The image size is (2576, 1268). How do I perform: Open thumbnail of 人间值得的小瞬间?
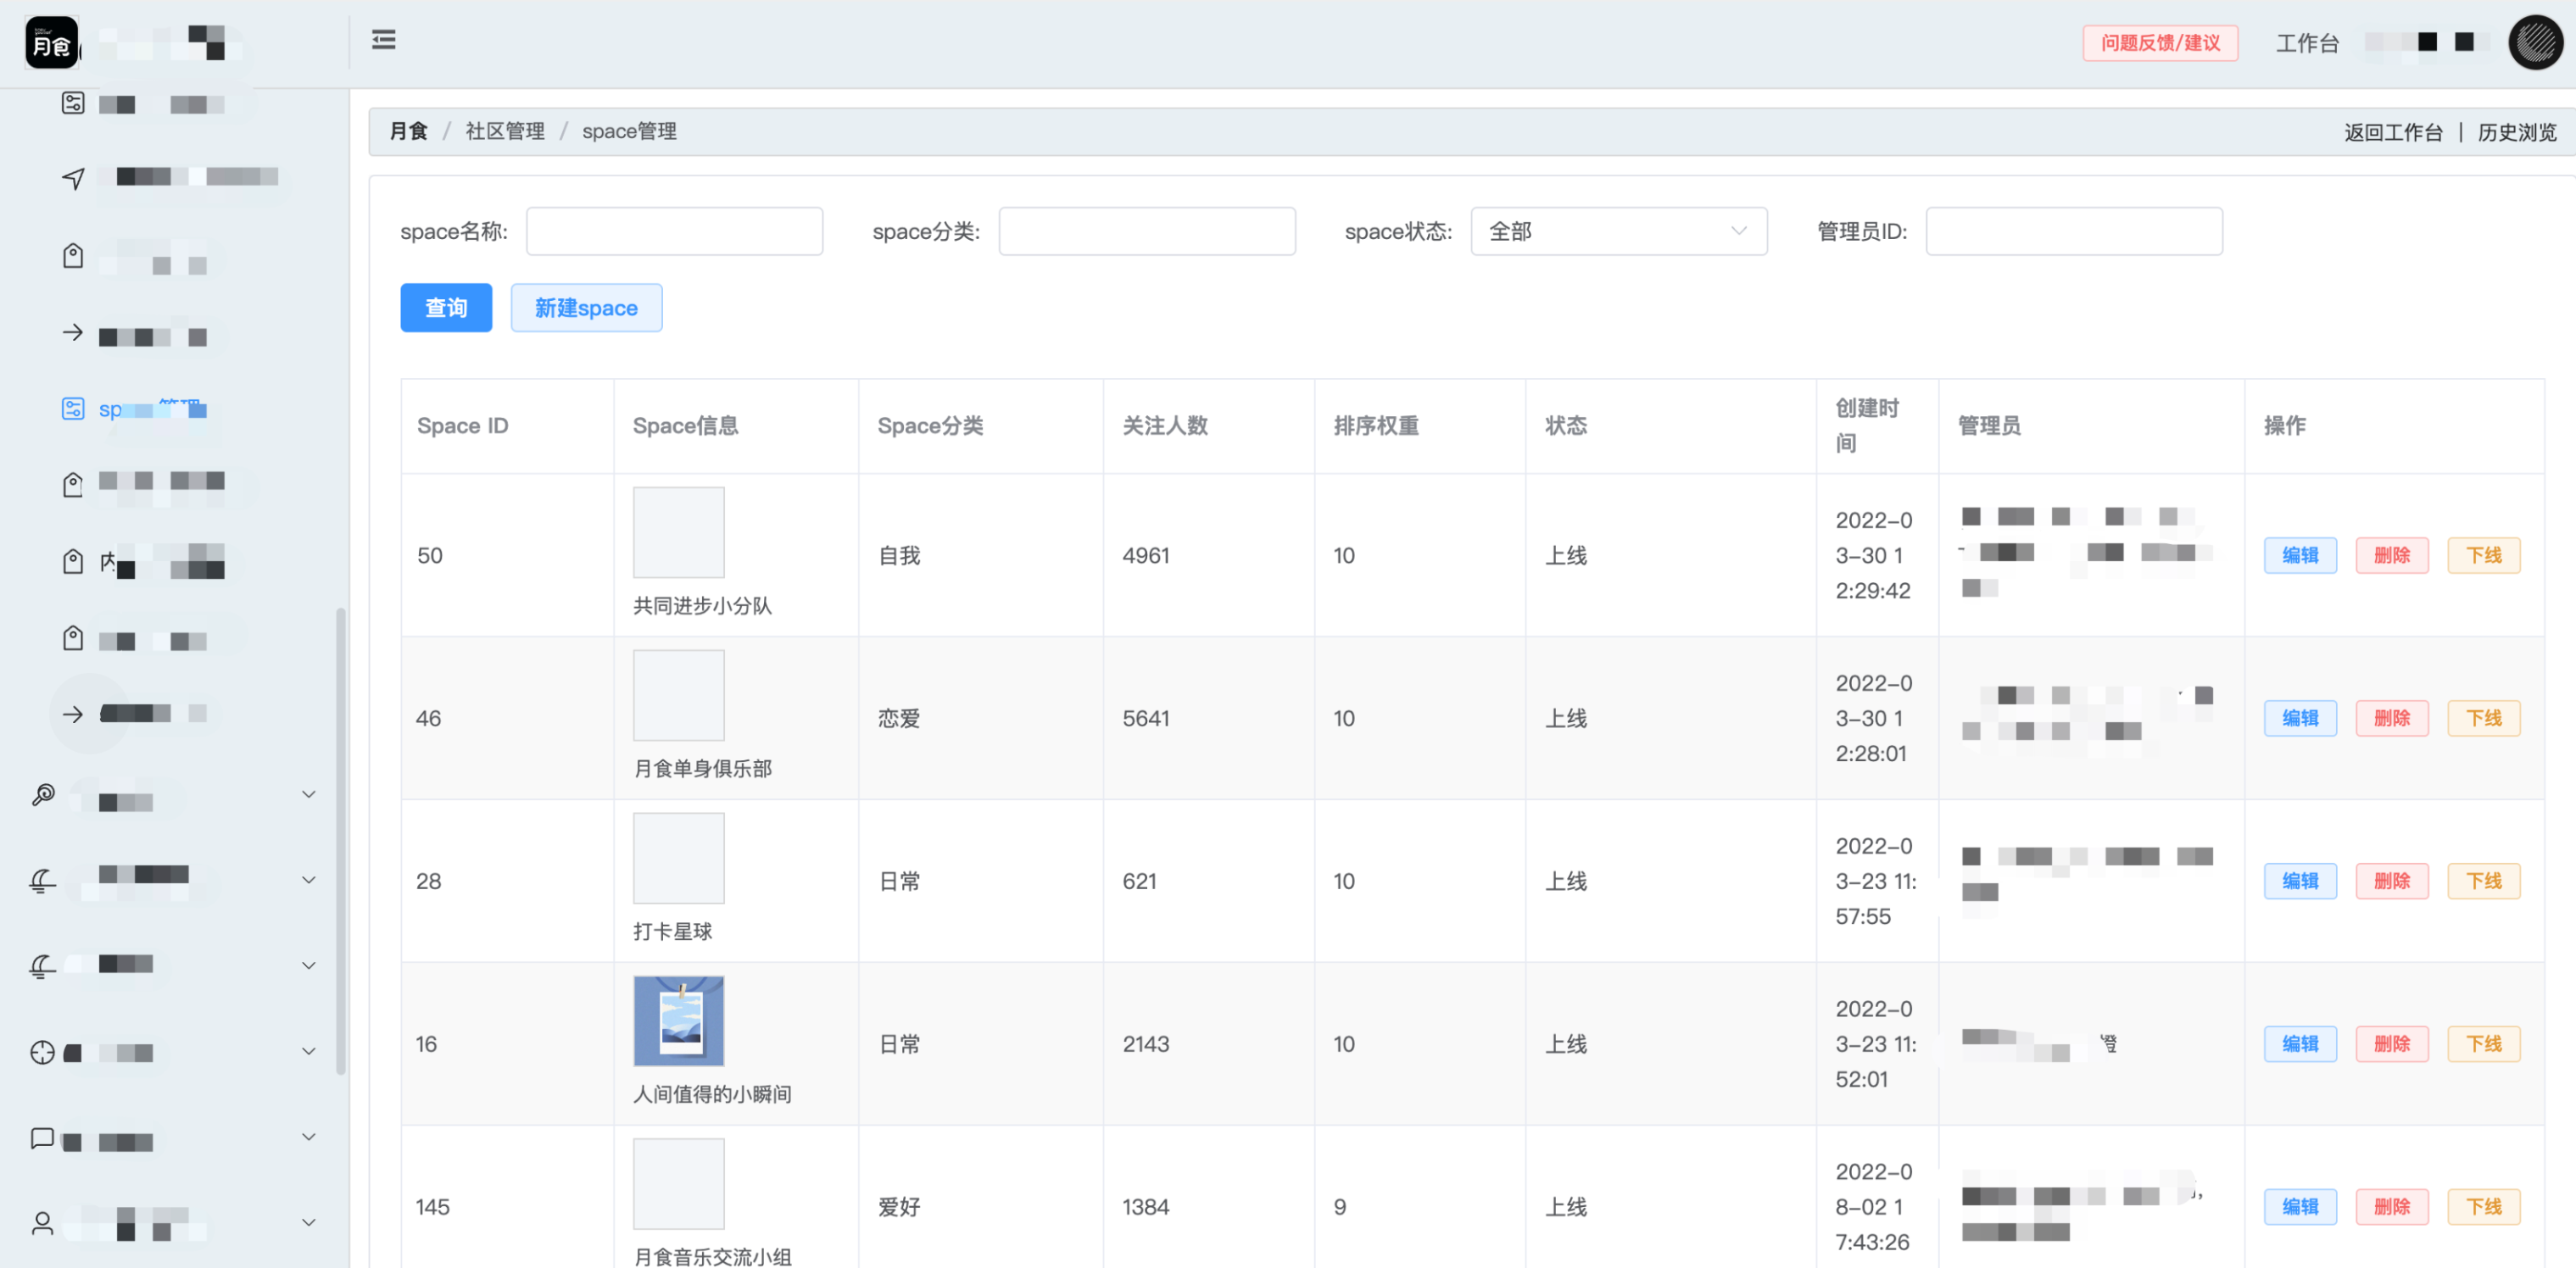click(x=679, y=1022)
